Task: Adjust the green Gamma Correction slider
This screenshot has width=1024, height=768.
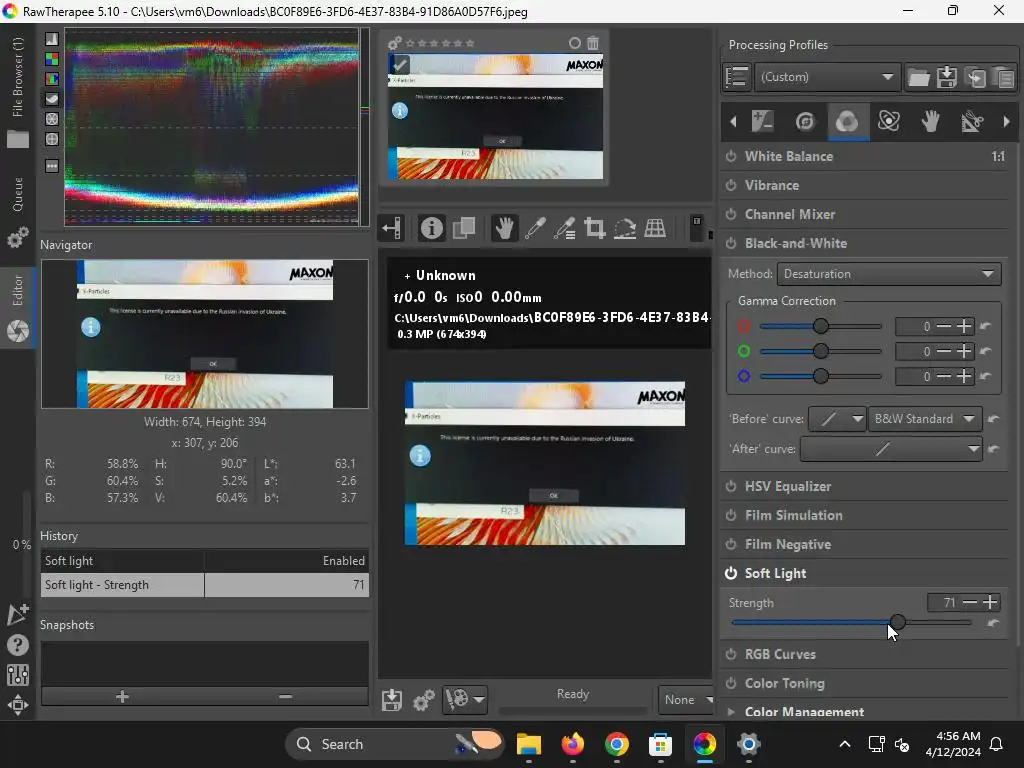Action: 820,351
